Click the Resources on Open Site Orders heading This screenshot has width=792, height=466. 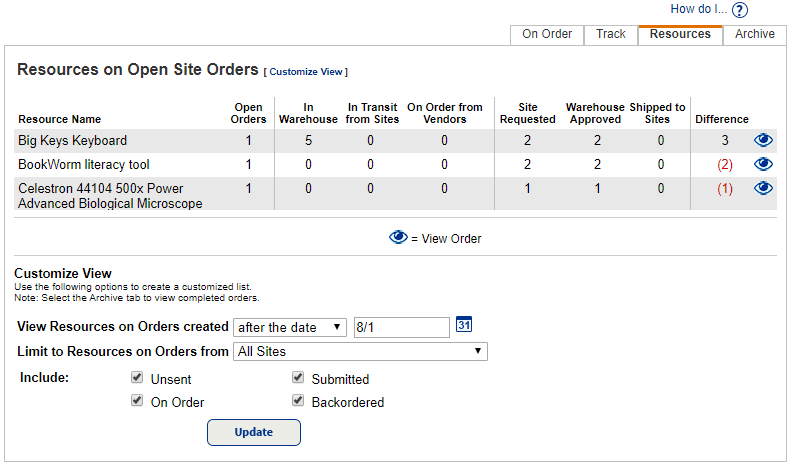click(137, 69)
